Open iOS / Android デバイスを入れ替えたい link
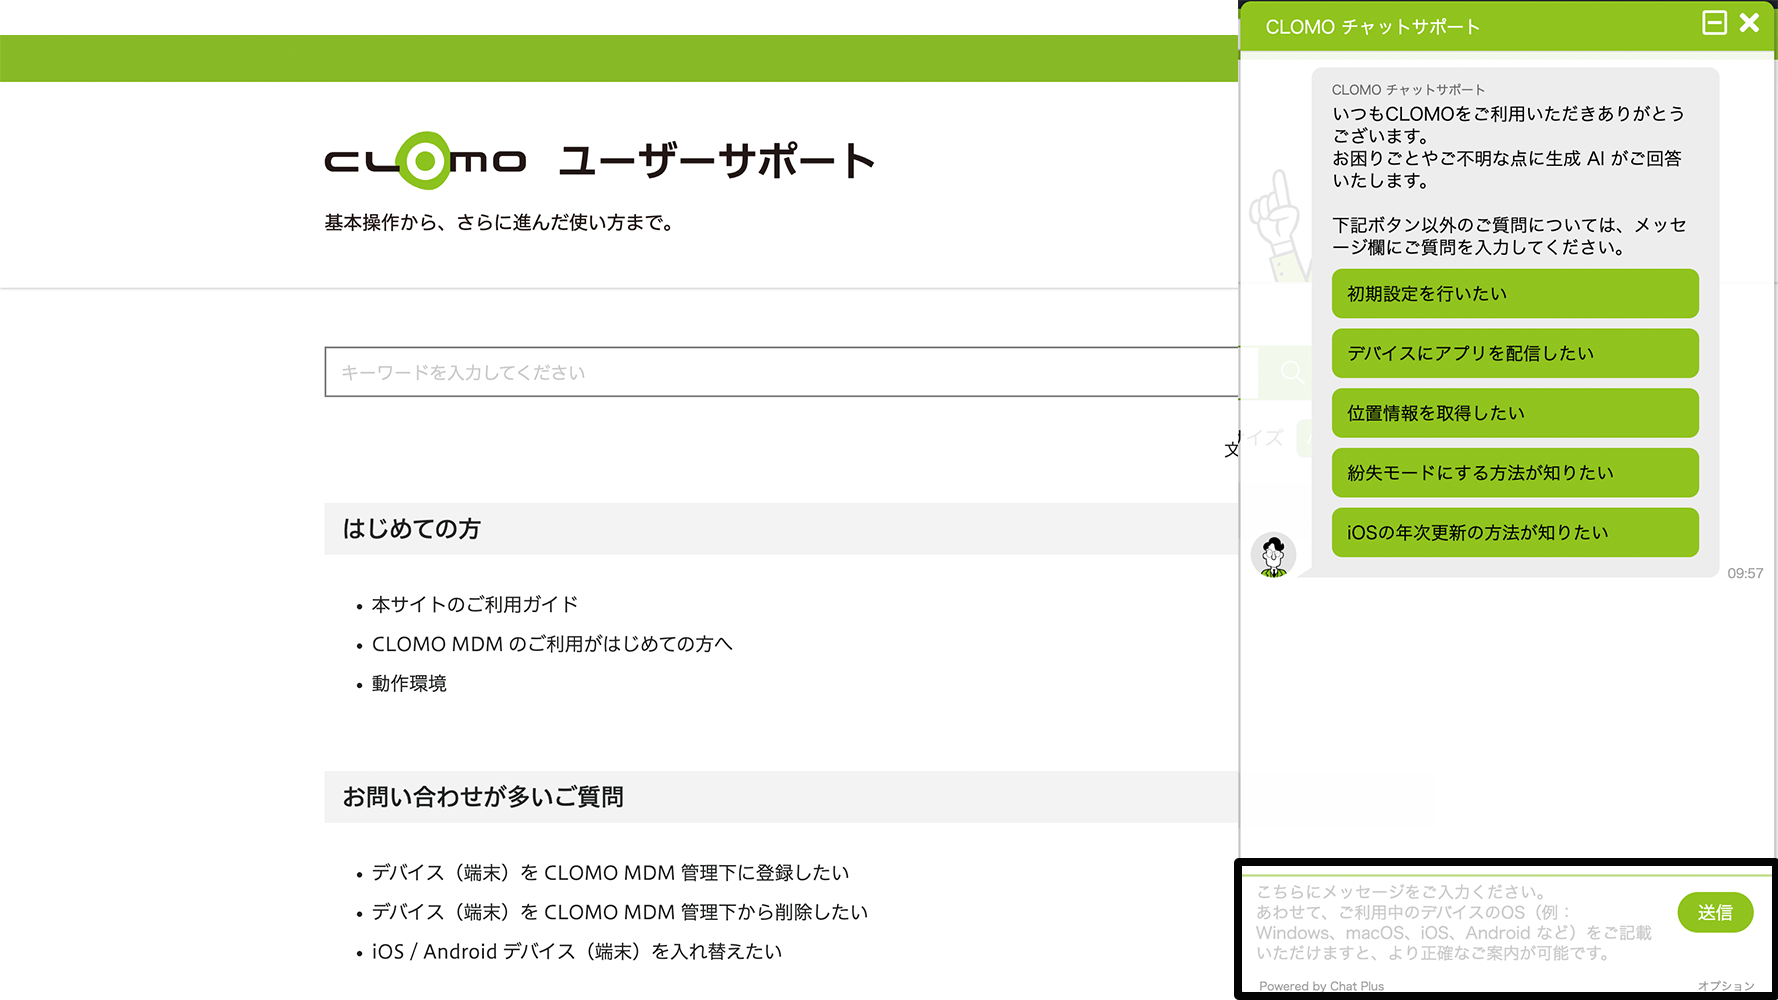The image size is (1778, 1000). click(577, 952)
